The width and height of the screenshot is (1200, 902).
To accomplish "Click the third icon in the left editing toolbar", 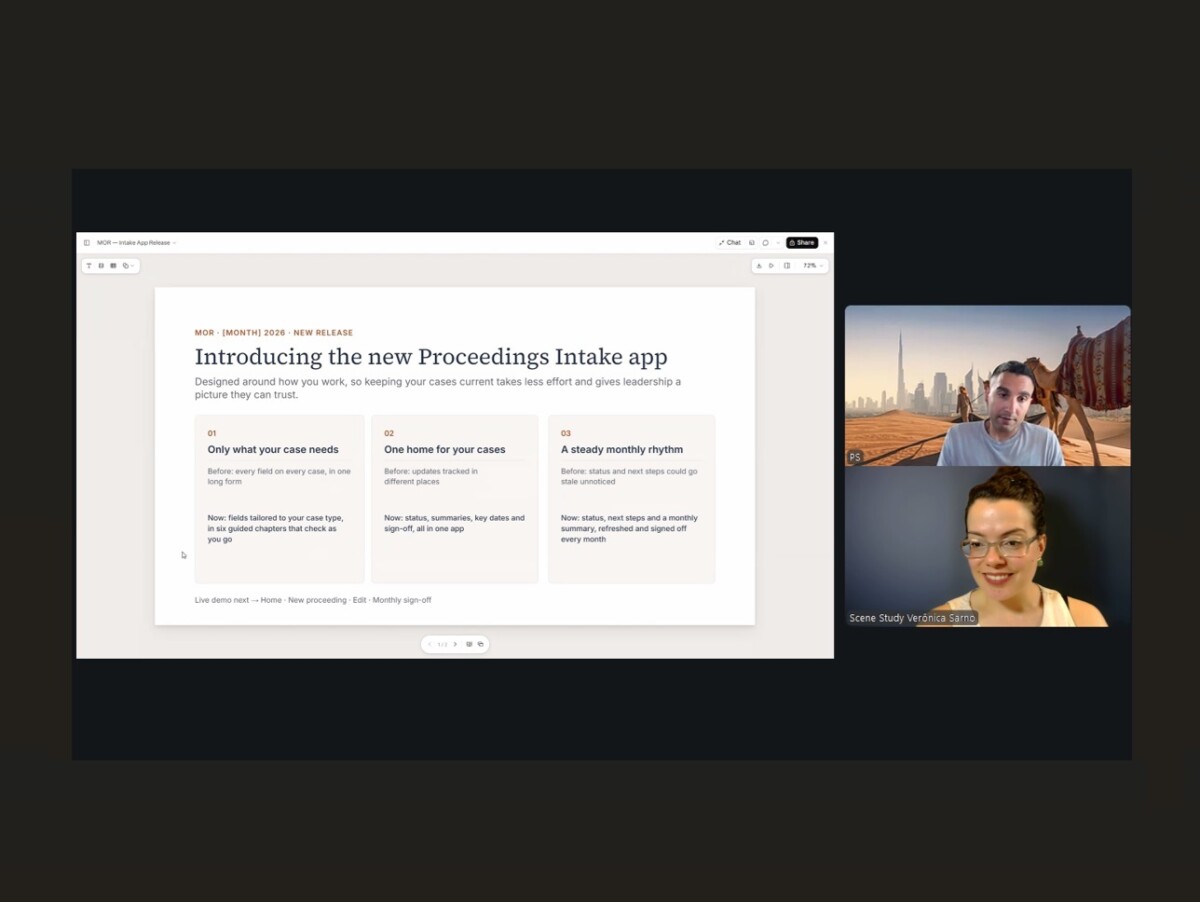I will click(113, 266).
